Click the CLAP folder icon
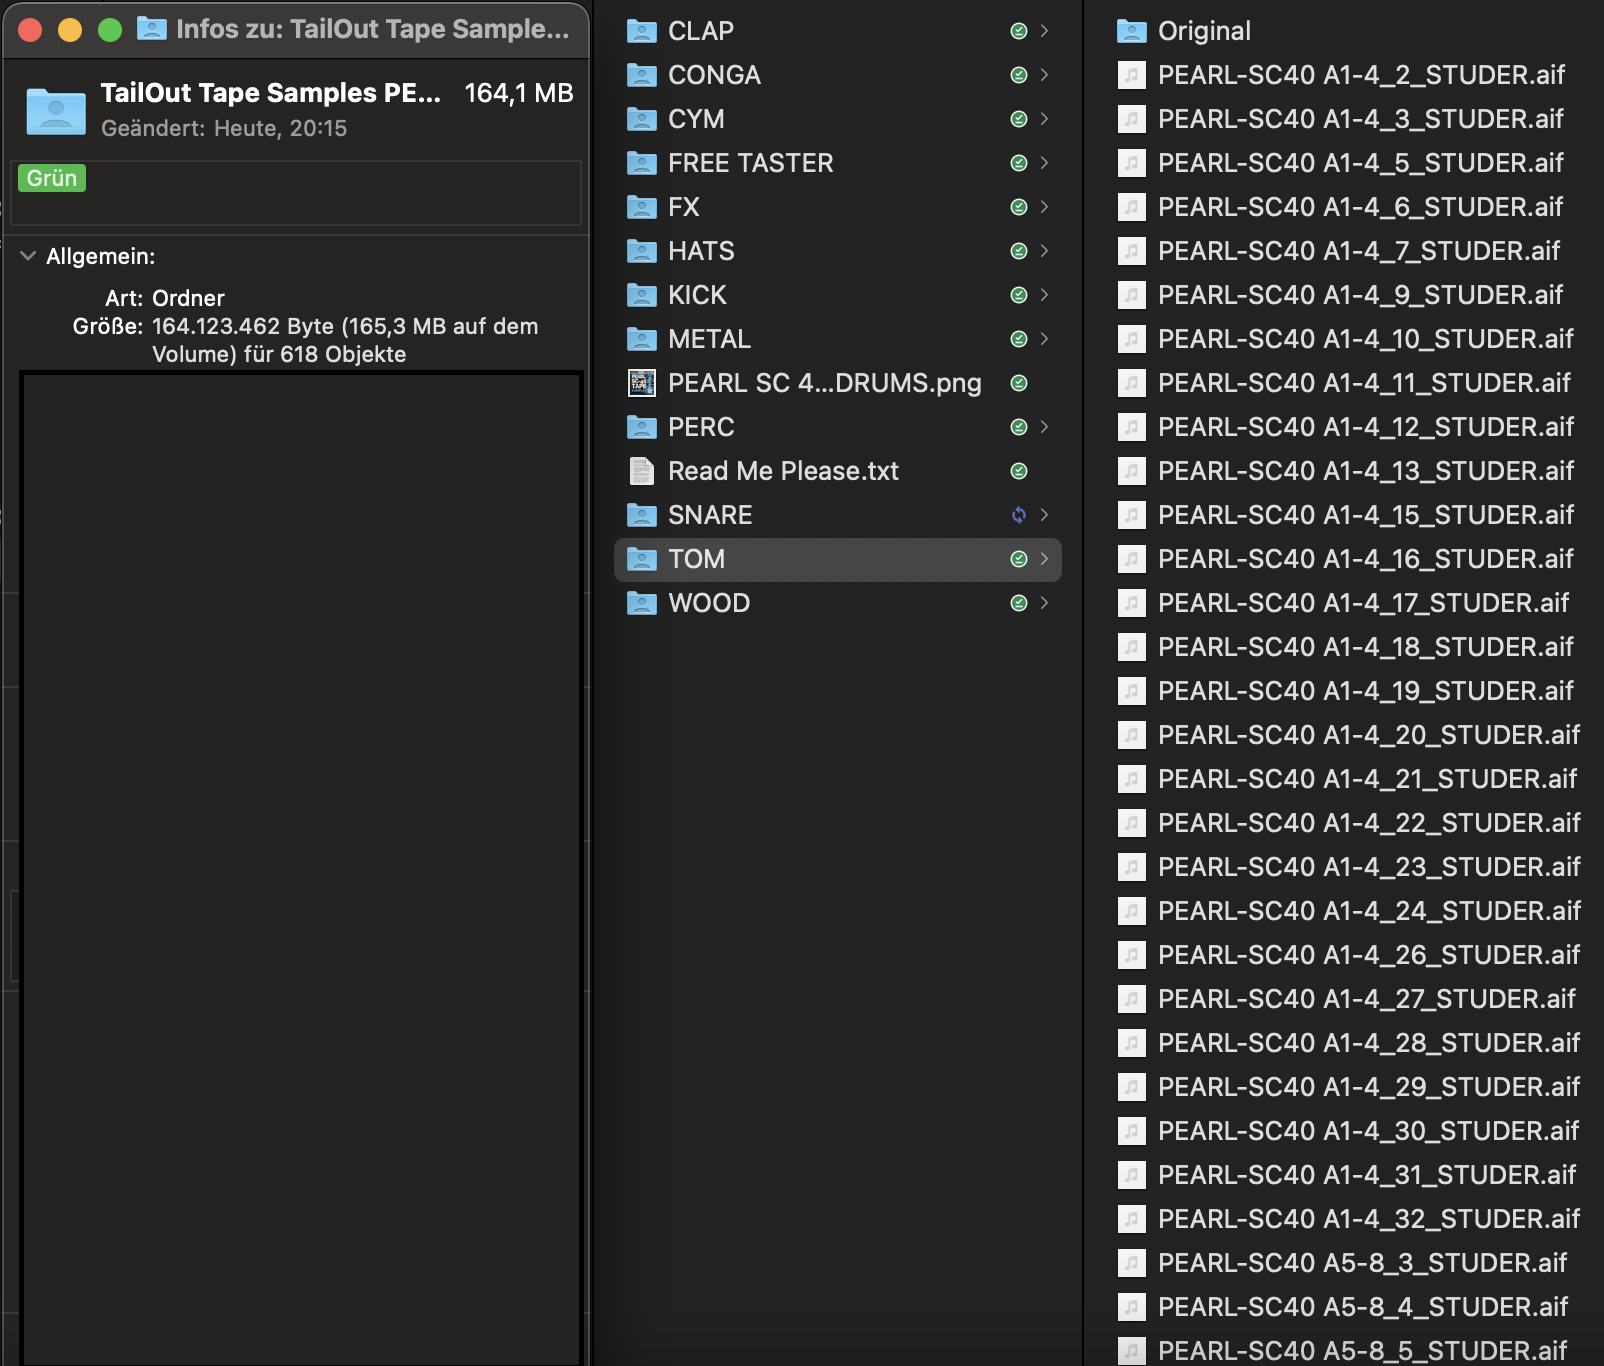The height and width of the screenshot is (1366, 1604). (641, 31)
